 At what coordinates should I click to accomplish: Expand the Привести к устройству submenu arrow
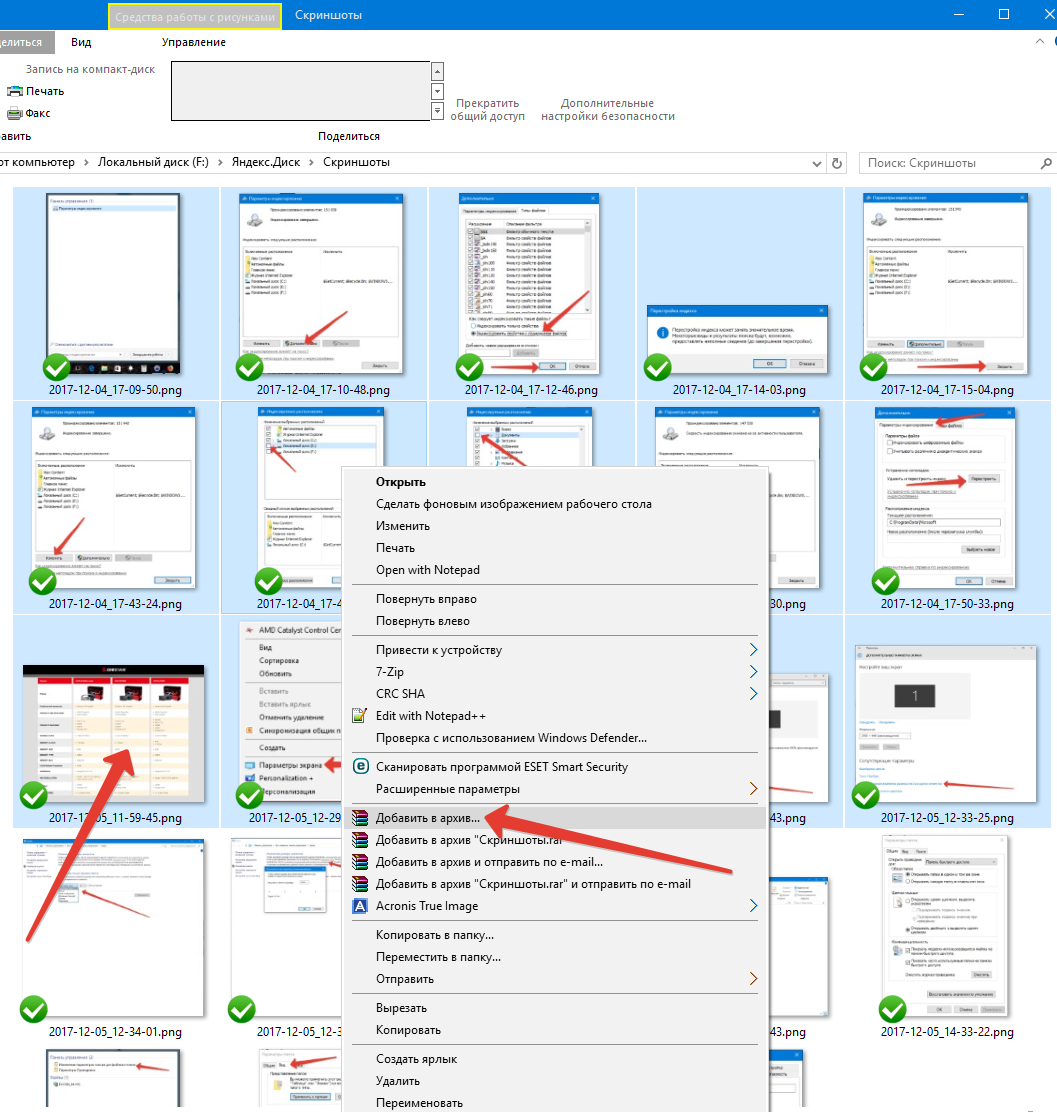click(753, 650)
